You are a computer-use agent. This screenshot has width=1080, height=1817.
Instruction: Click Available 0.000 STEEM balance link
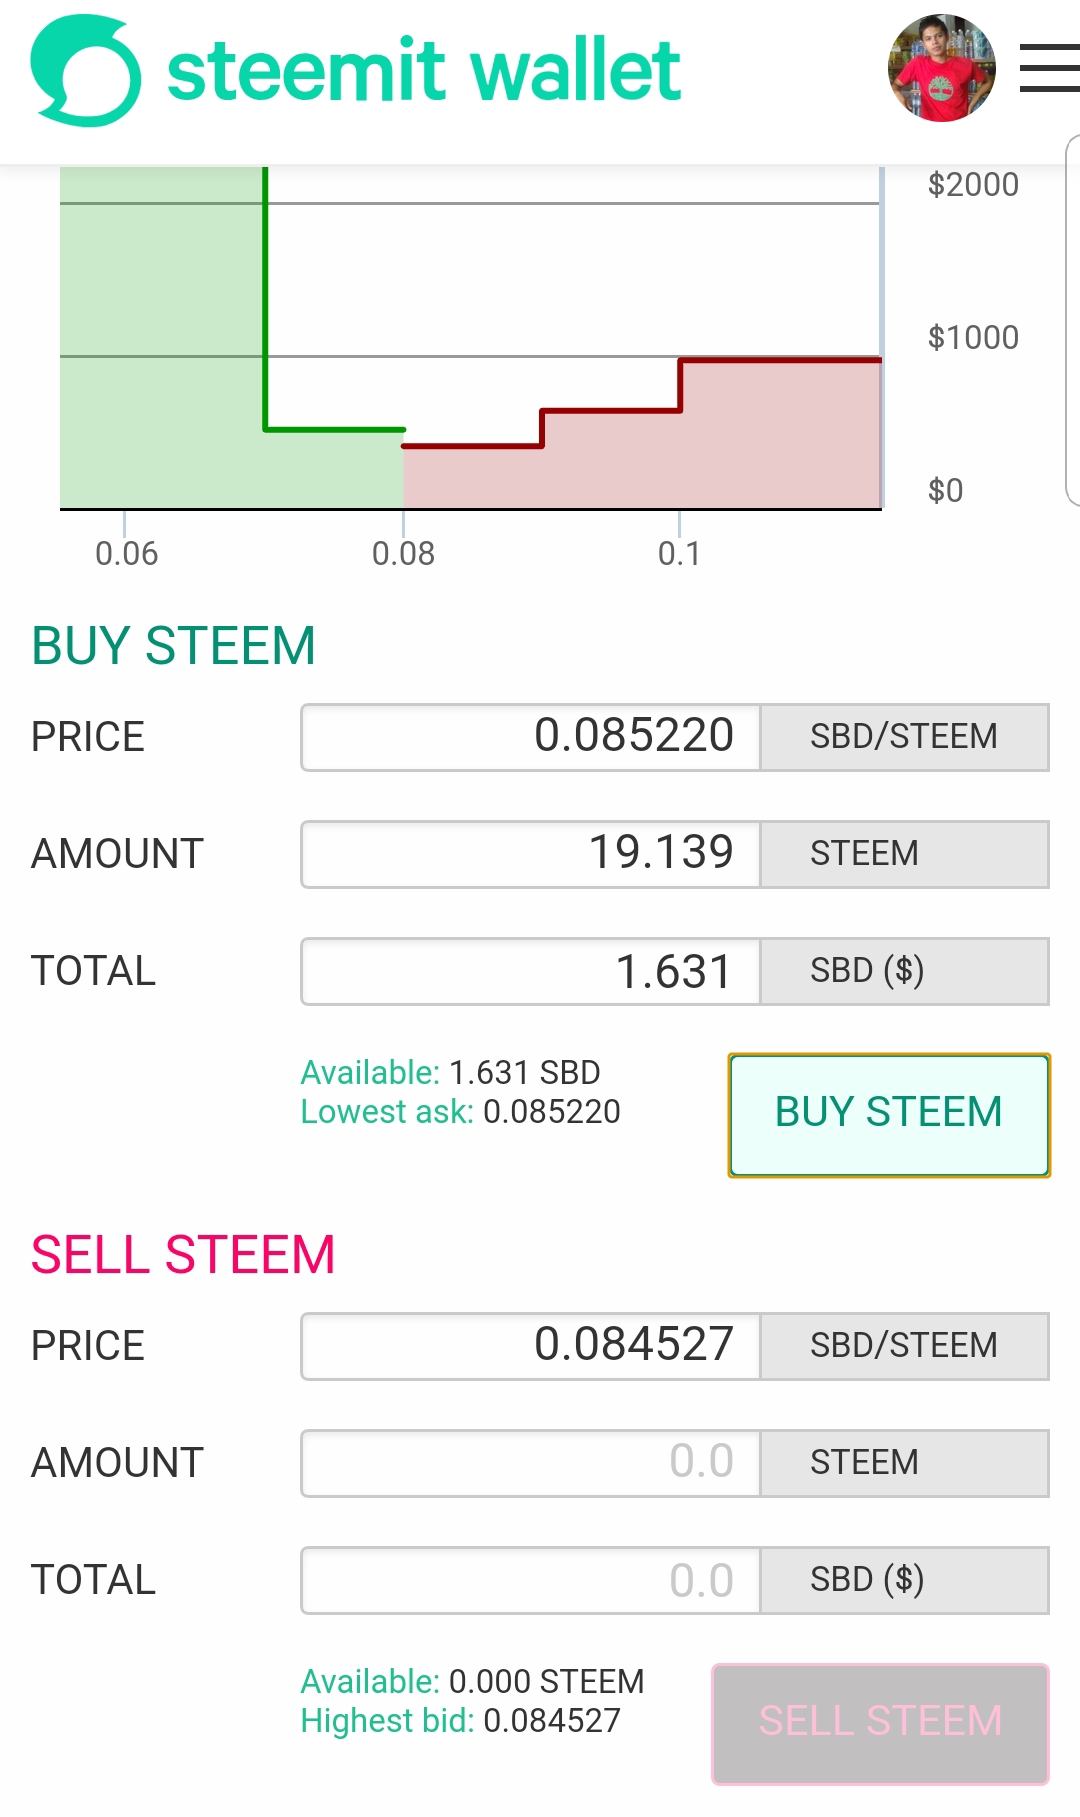(x=472, y=1681)
